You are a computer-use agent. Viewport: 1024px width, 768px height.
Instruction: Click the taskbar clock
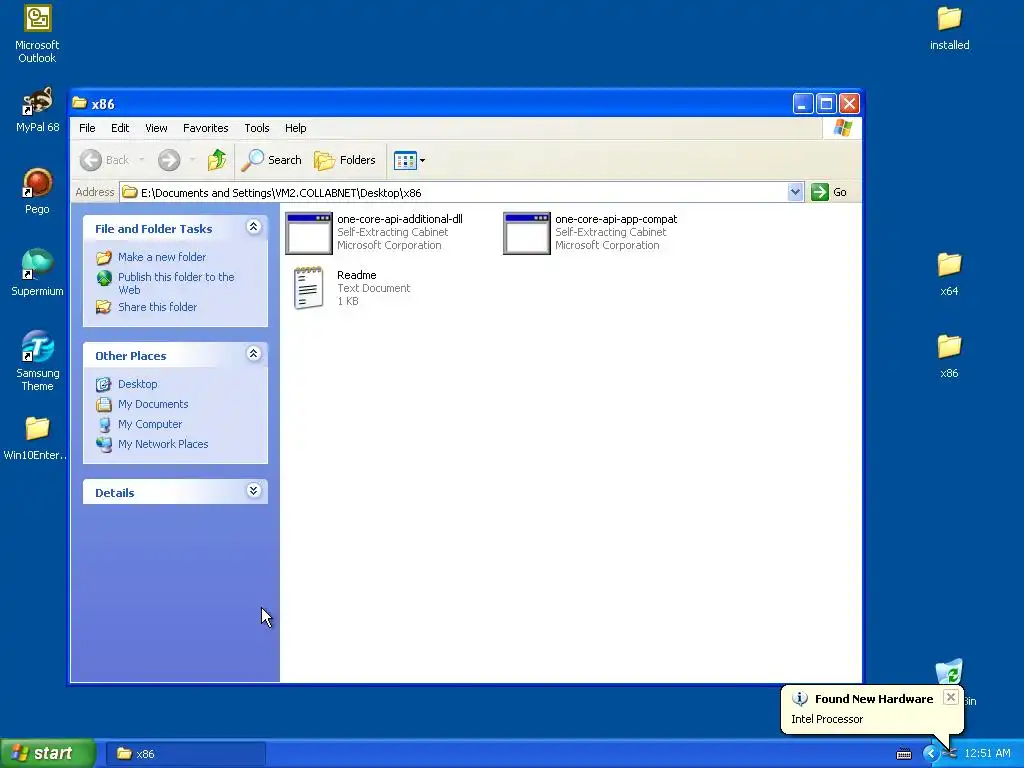click(987, 754)
